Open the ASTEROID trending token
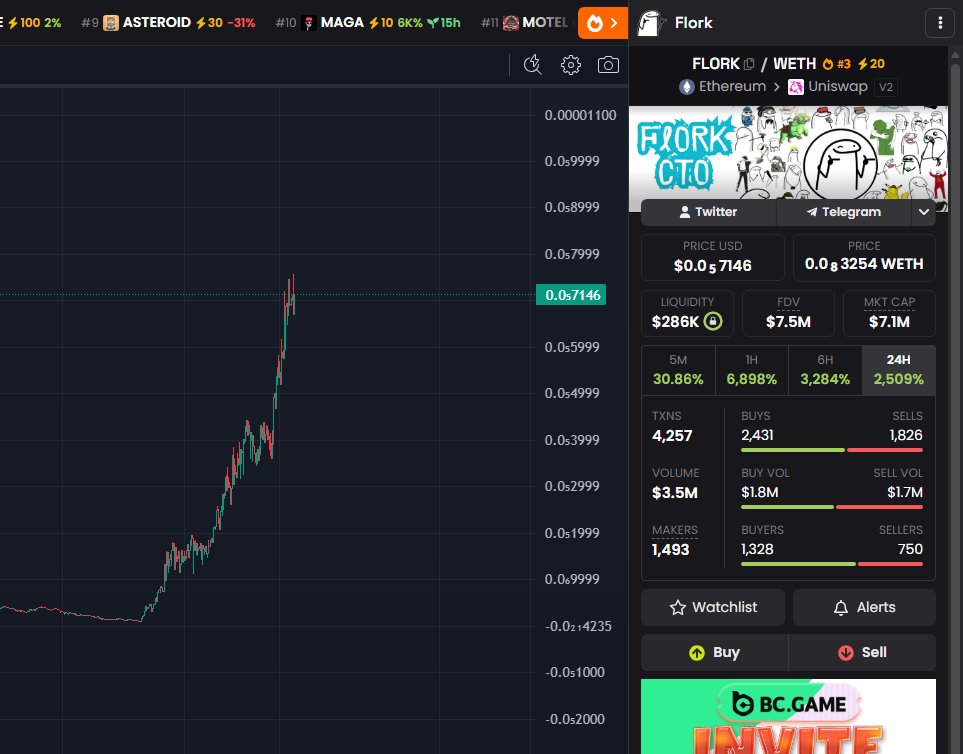 (168, 23)
